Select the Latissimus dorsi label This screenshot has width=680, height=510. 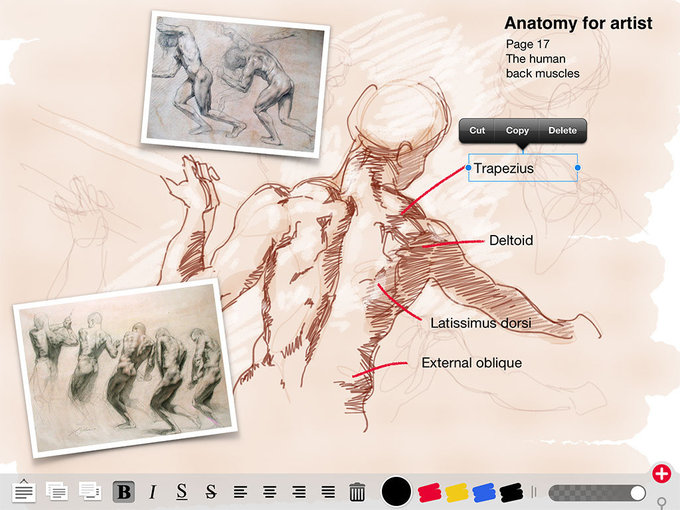[x=481, y=323]
